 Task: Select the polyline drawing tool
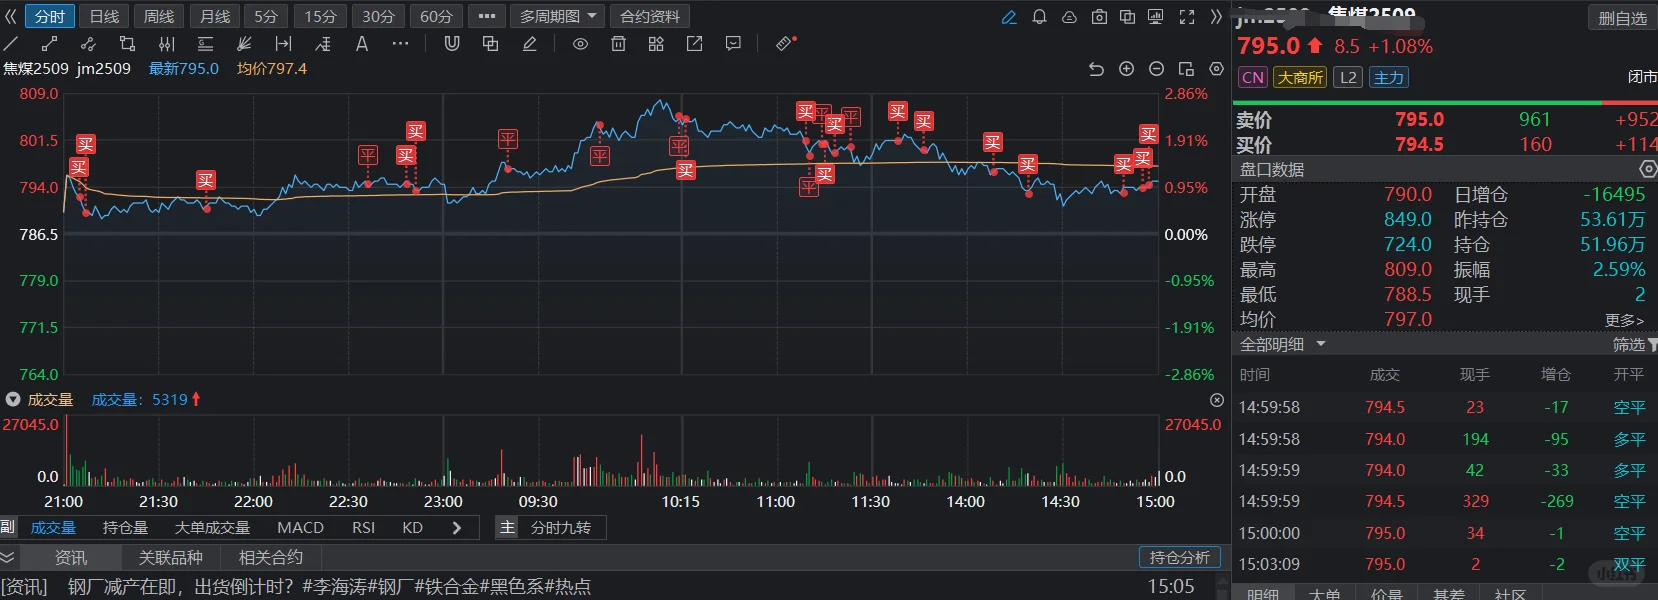pos(88,44)
